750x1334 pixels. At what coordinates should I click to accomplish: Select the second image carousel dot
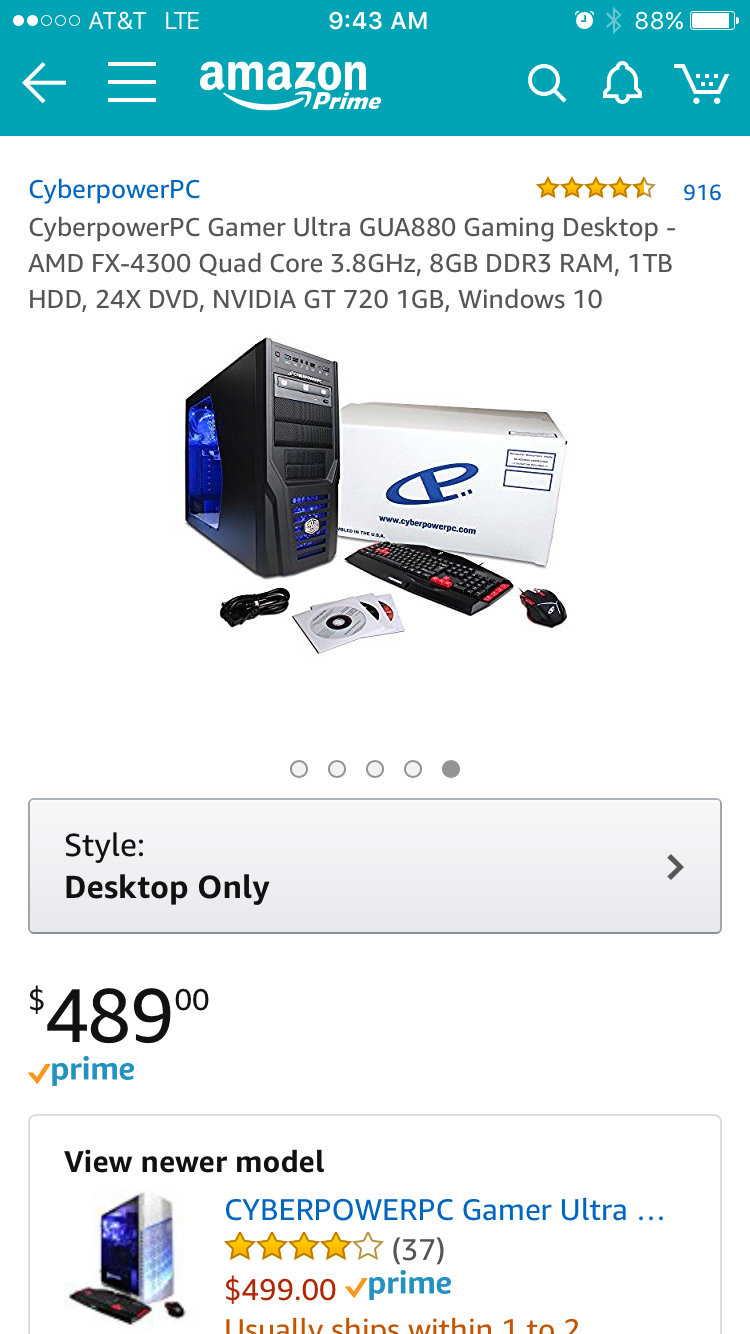[x=337, y=769]
